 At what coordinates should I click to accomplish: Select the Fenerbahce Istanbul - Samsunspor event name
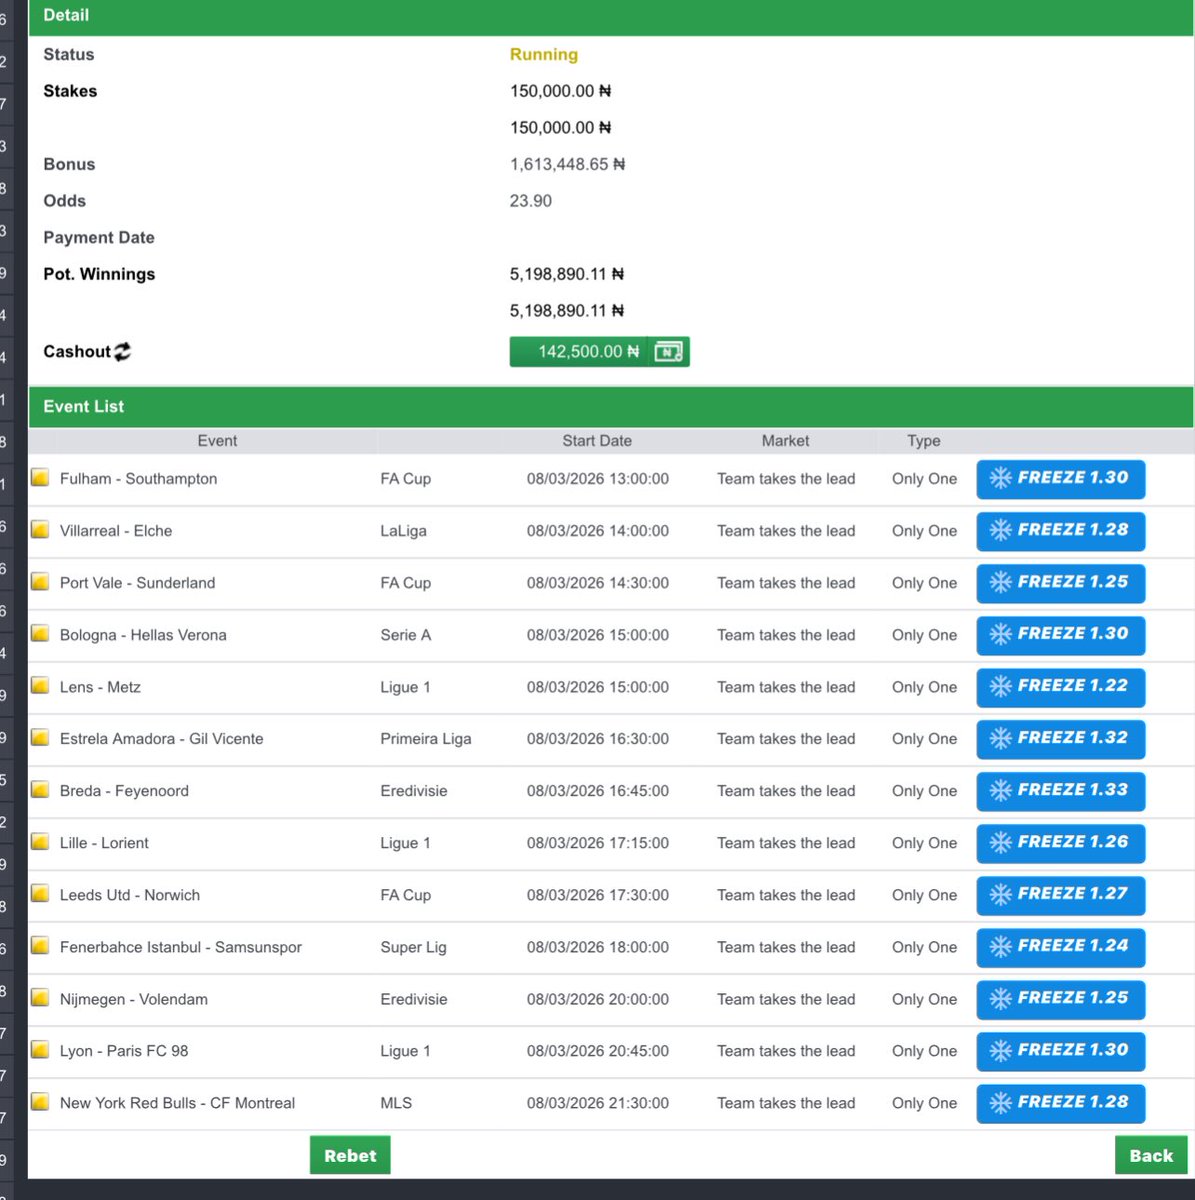pos(181,947)
